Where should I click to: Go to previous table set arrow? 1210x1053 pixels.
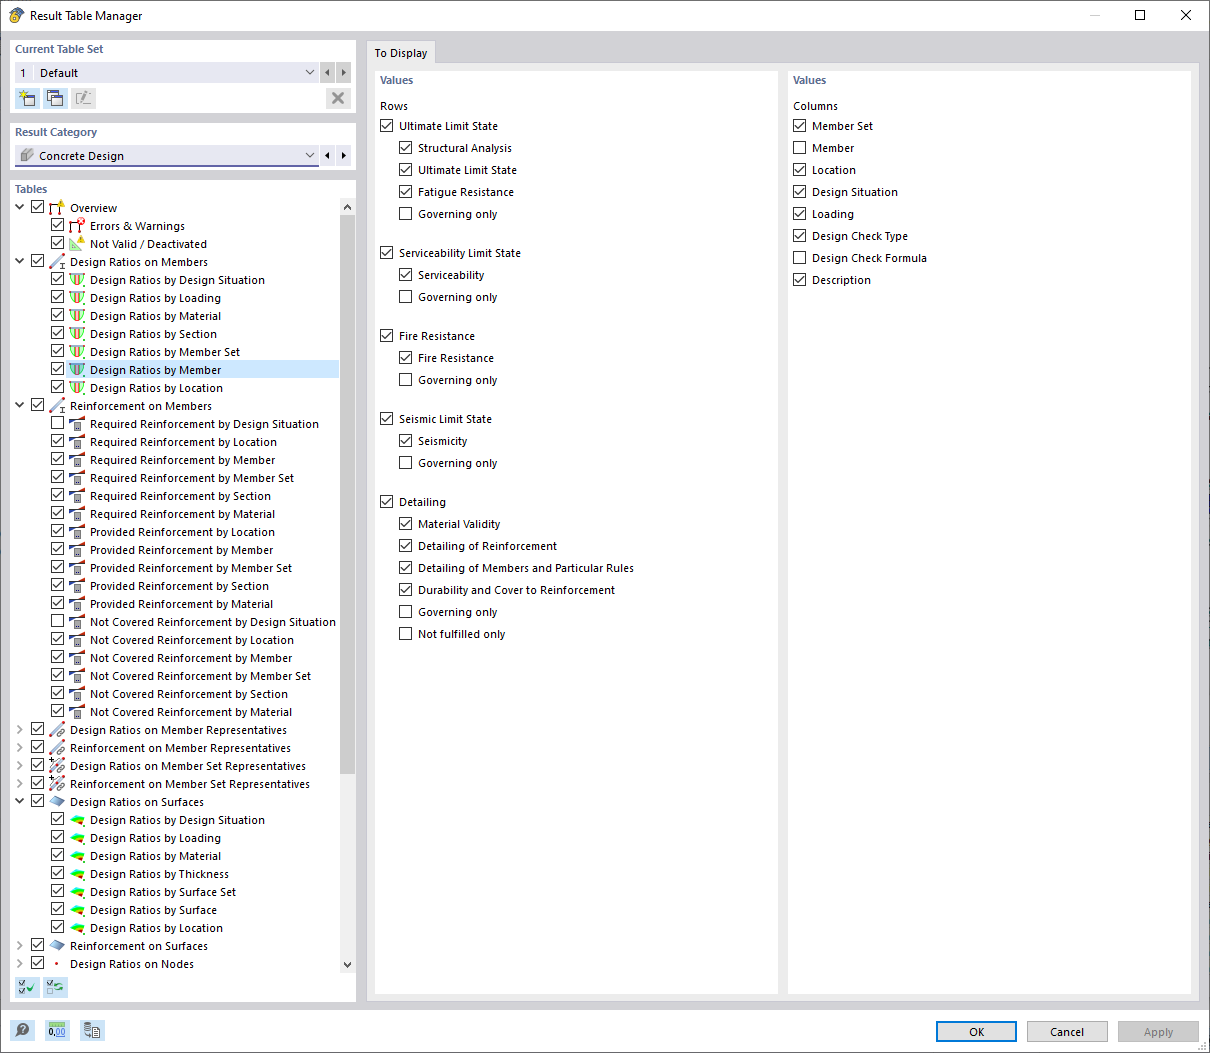coord(327,73)
